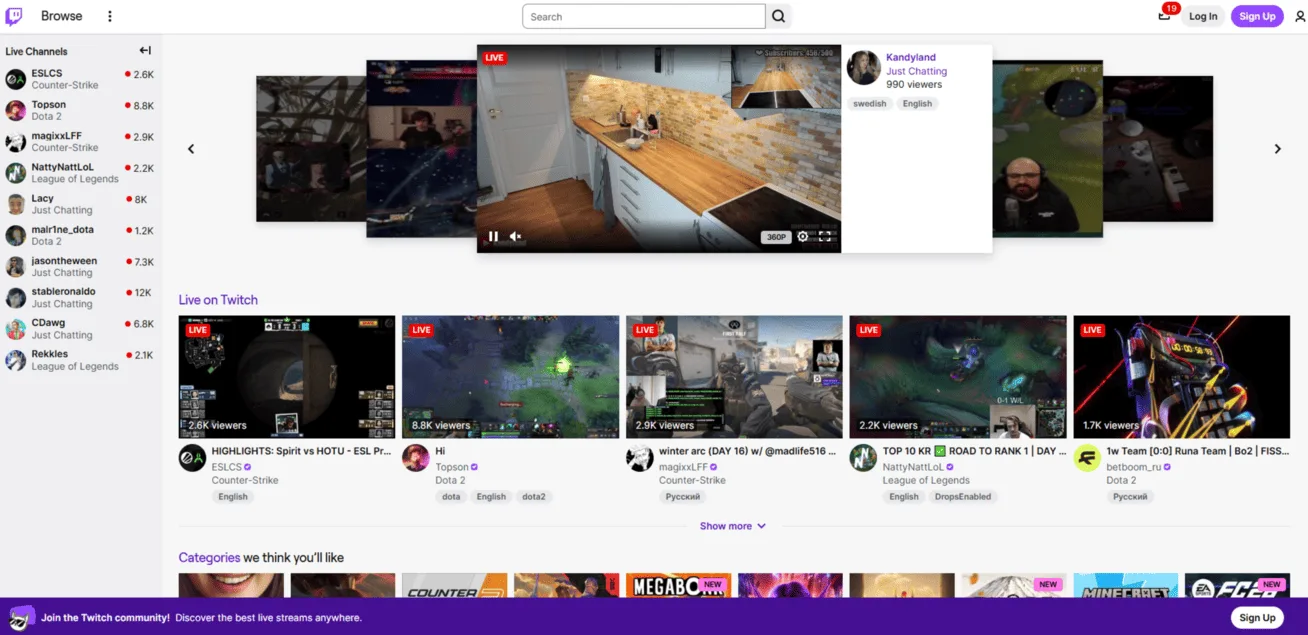Change the 360P quality setting
The width and height of the screenshot is (1308, 635).
point(776,237)
